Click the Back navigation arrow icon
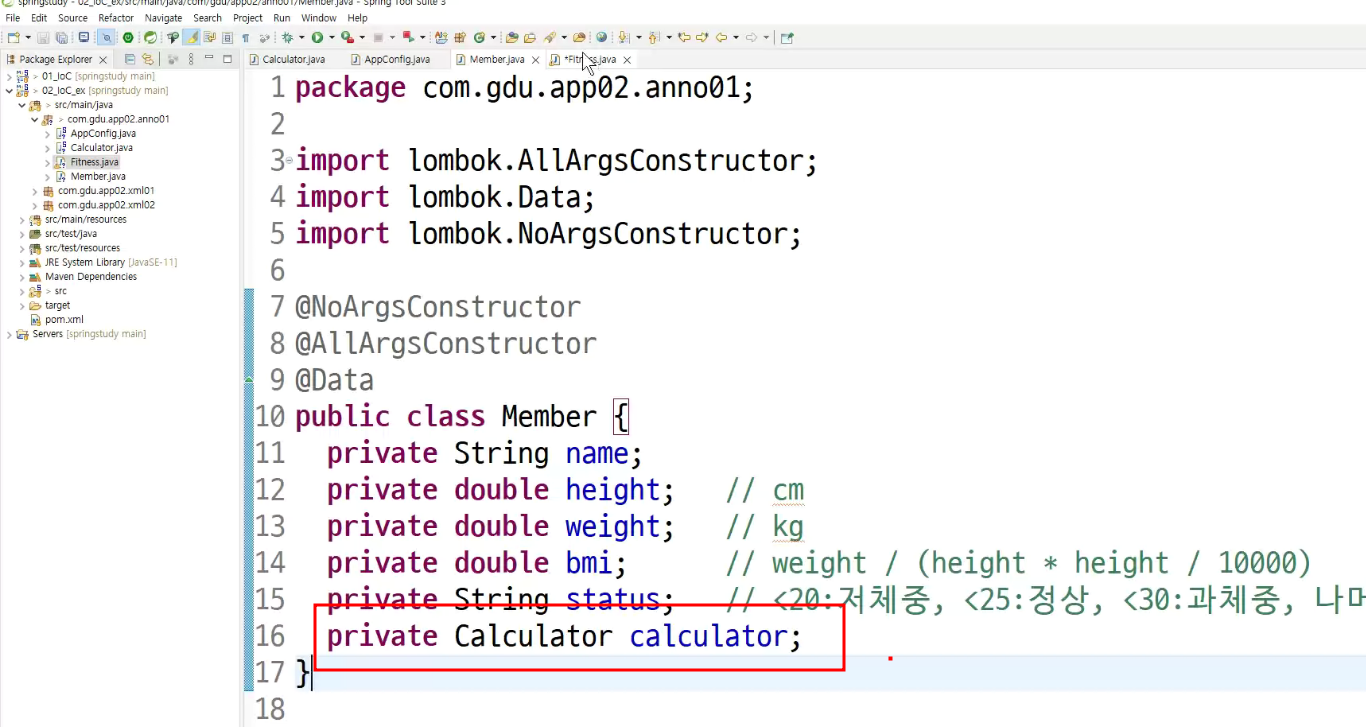Viewport: 1366px width, 727px height. point(721,38)
